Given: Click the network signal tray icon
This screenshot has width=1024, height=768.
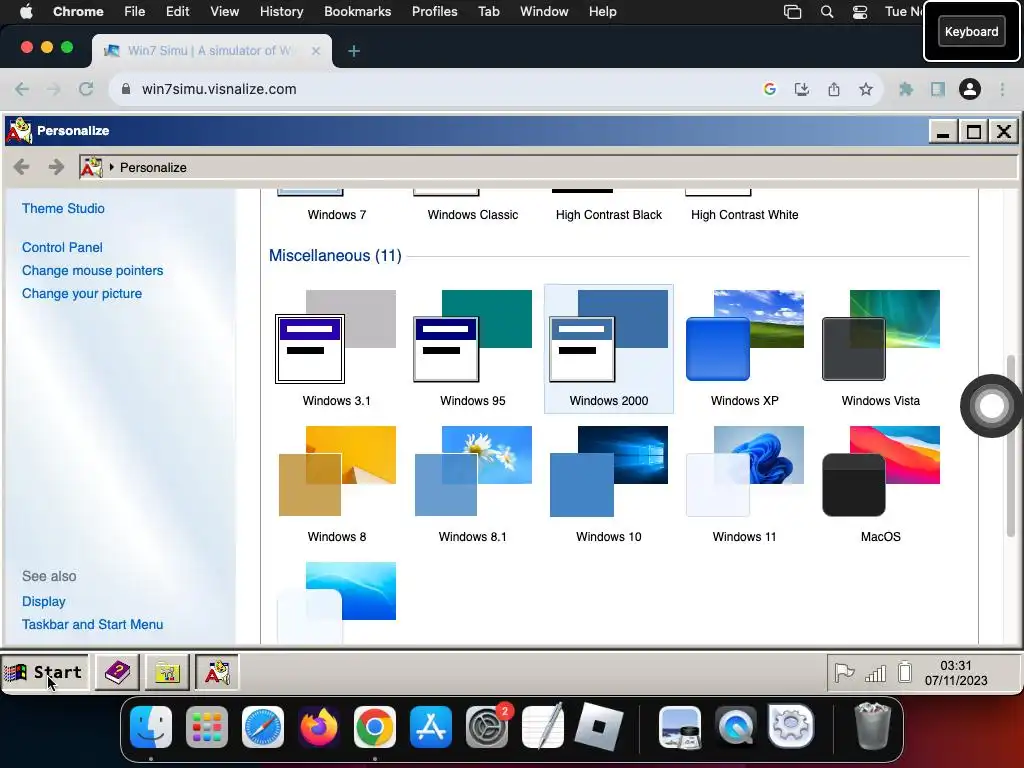Looking at the screenshot, I should pos(875,673).
